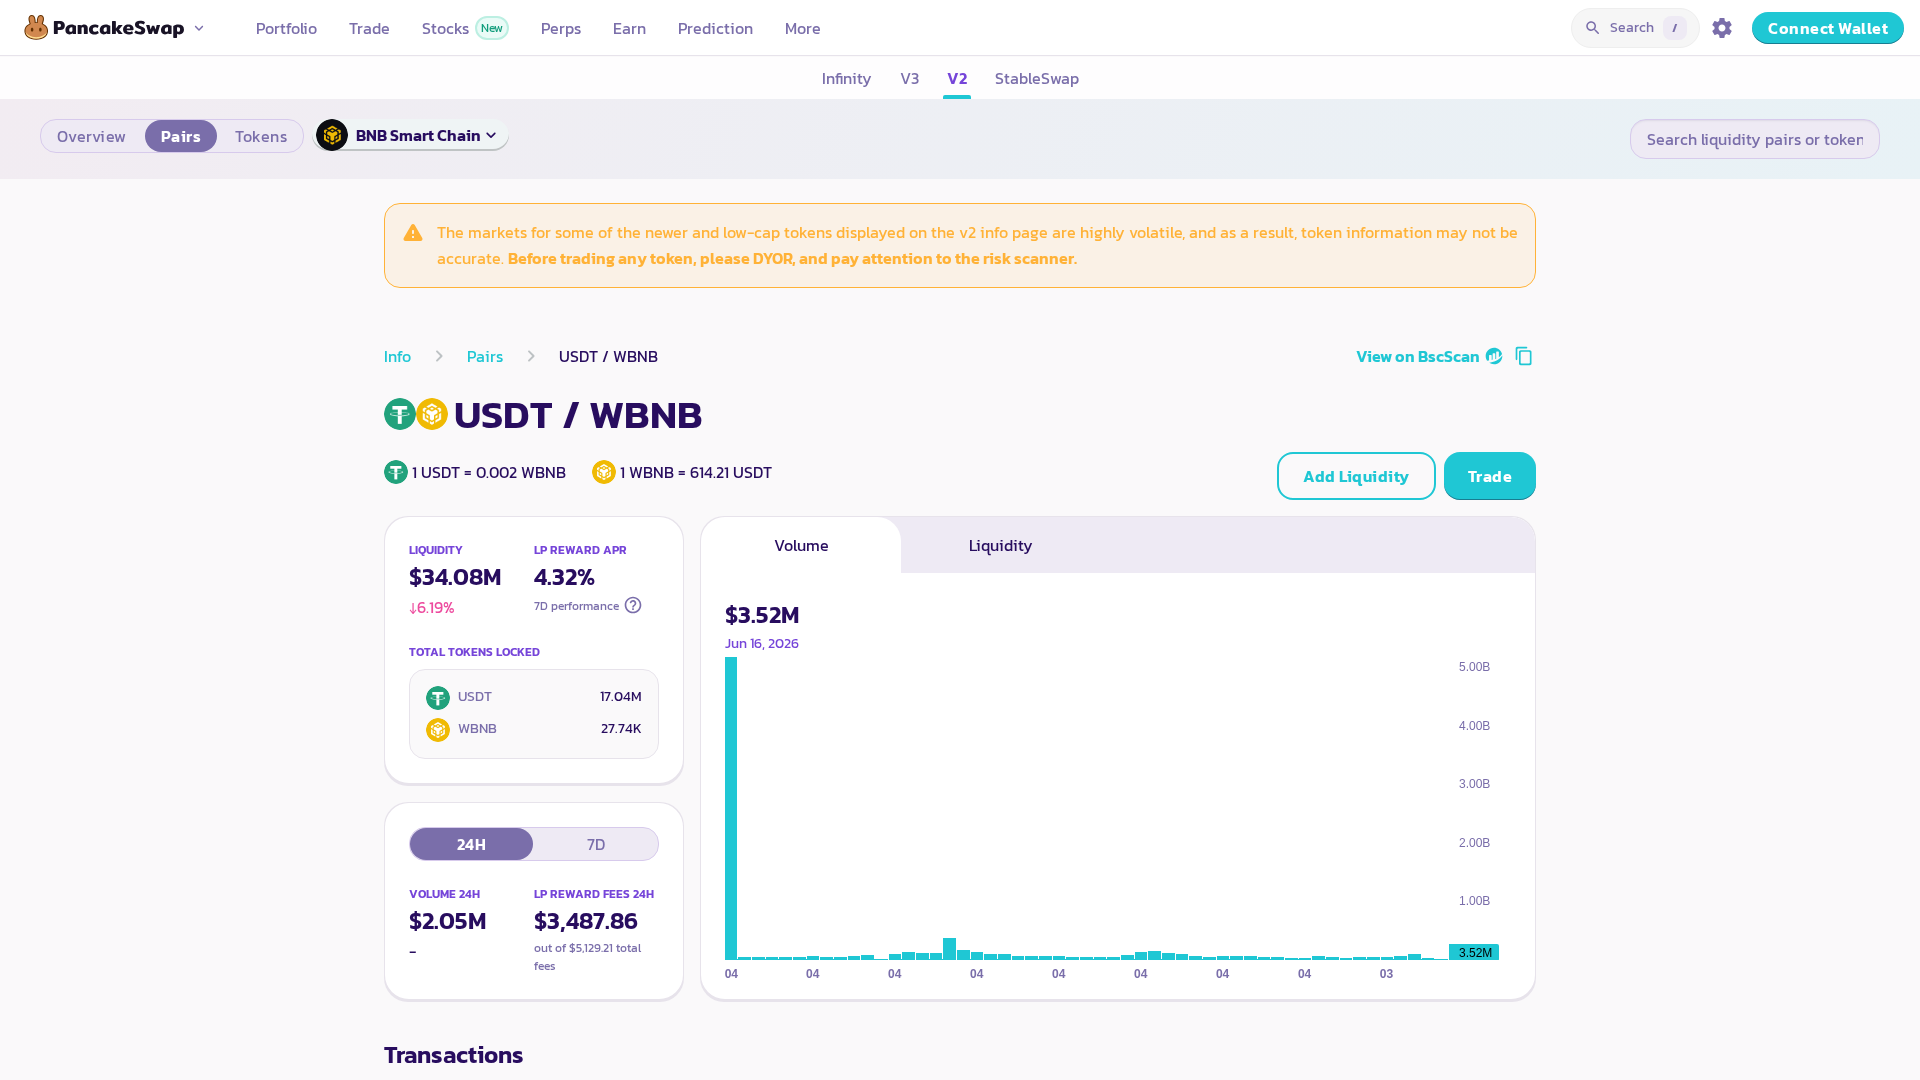Screen dimensions: 1920x1080
Task: Open the Perps nav item
Action: click(x=561, y=28)
